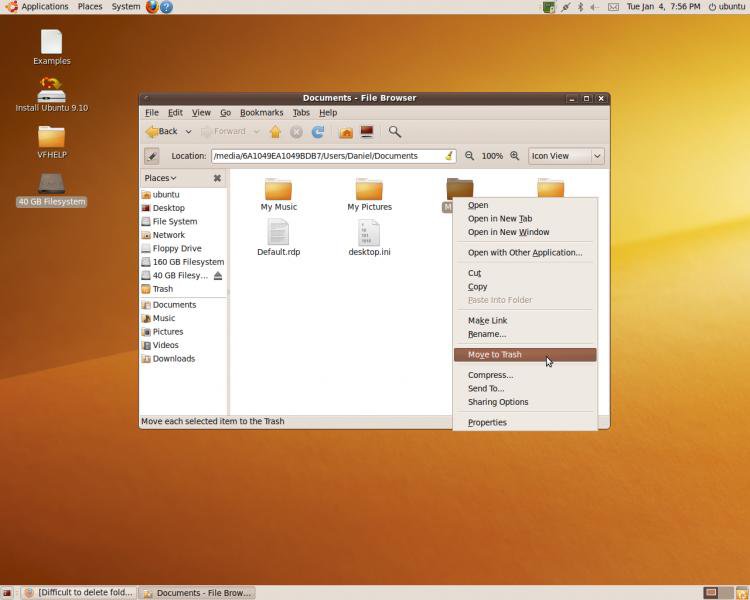Choose Cut from the context menu
The image size is (750, 600).
pyautogui.click(x=525, y=273)
